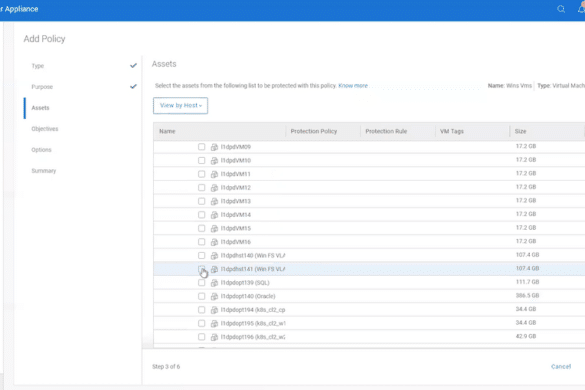Screen dimensions: 585x390
Task: Click the VM icon next to l1dpdVM10
Action: (x=214, y=160)
